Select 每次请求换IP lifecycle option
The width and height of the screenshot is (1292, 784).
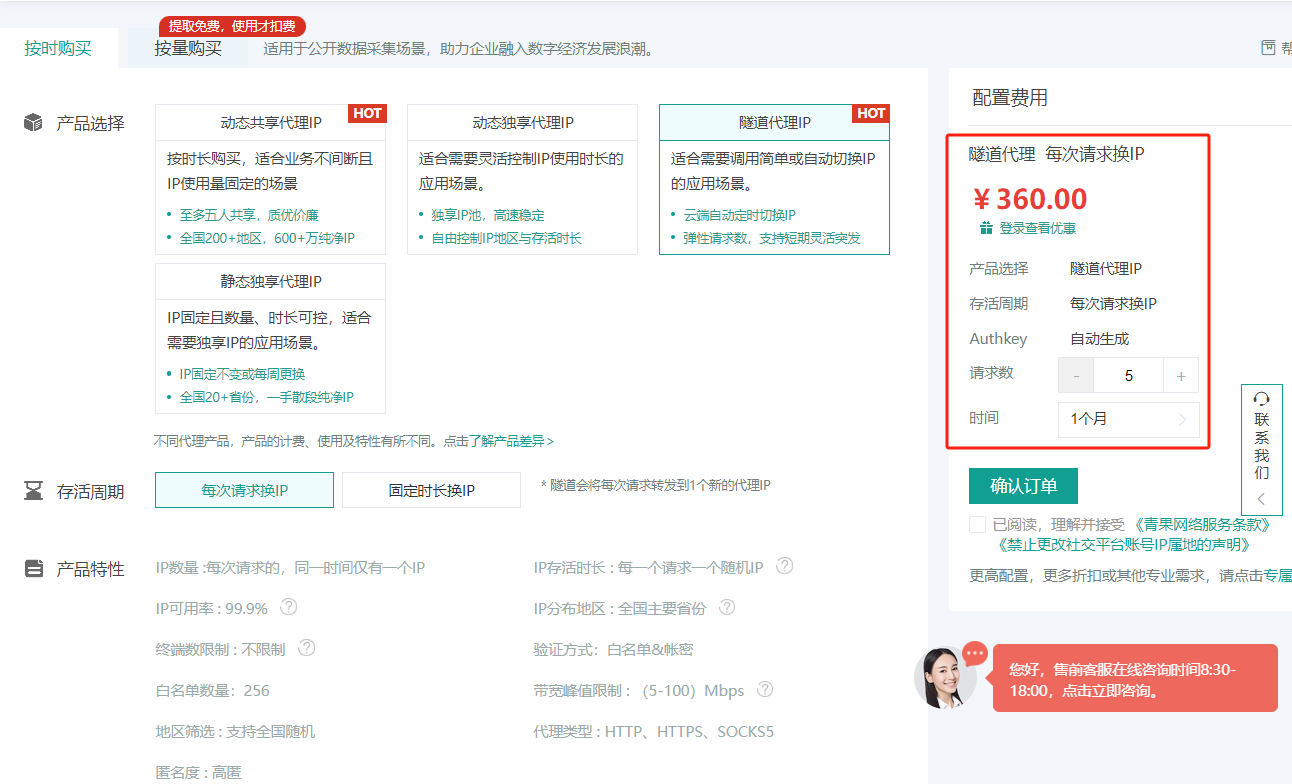coord(244,490)
